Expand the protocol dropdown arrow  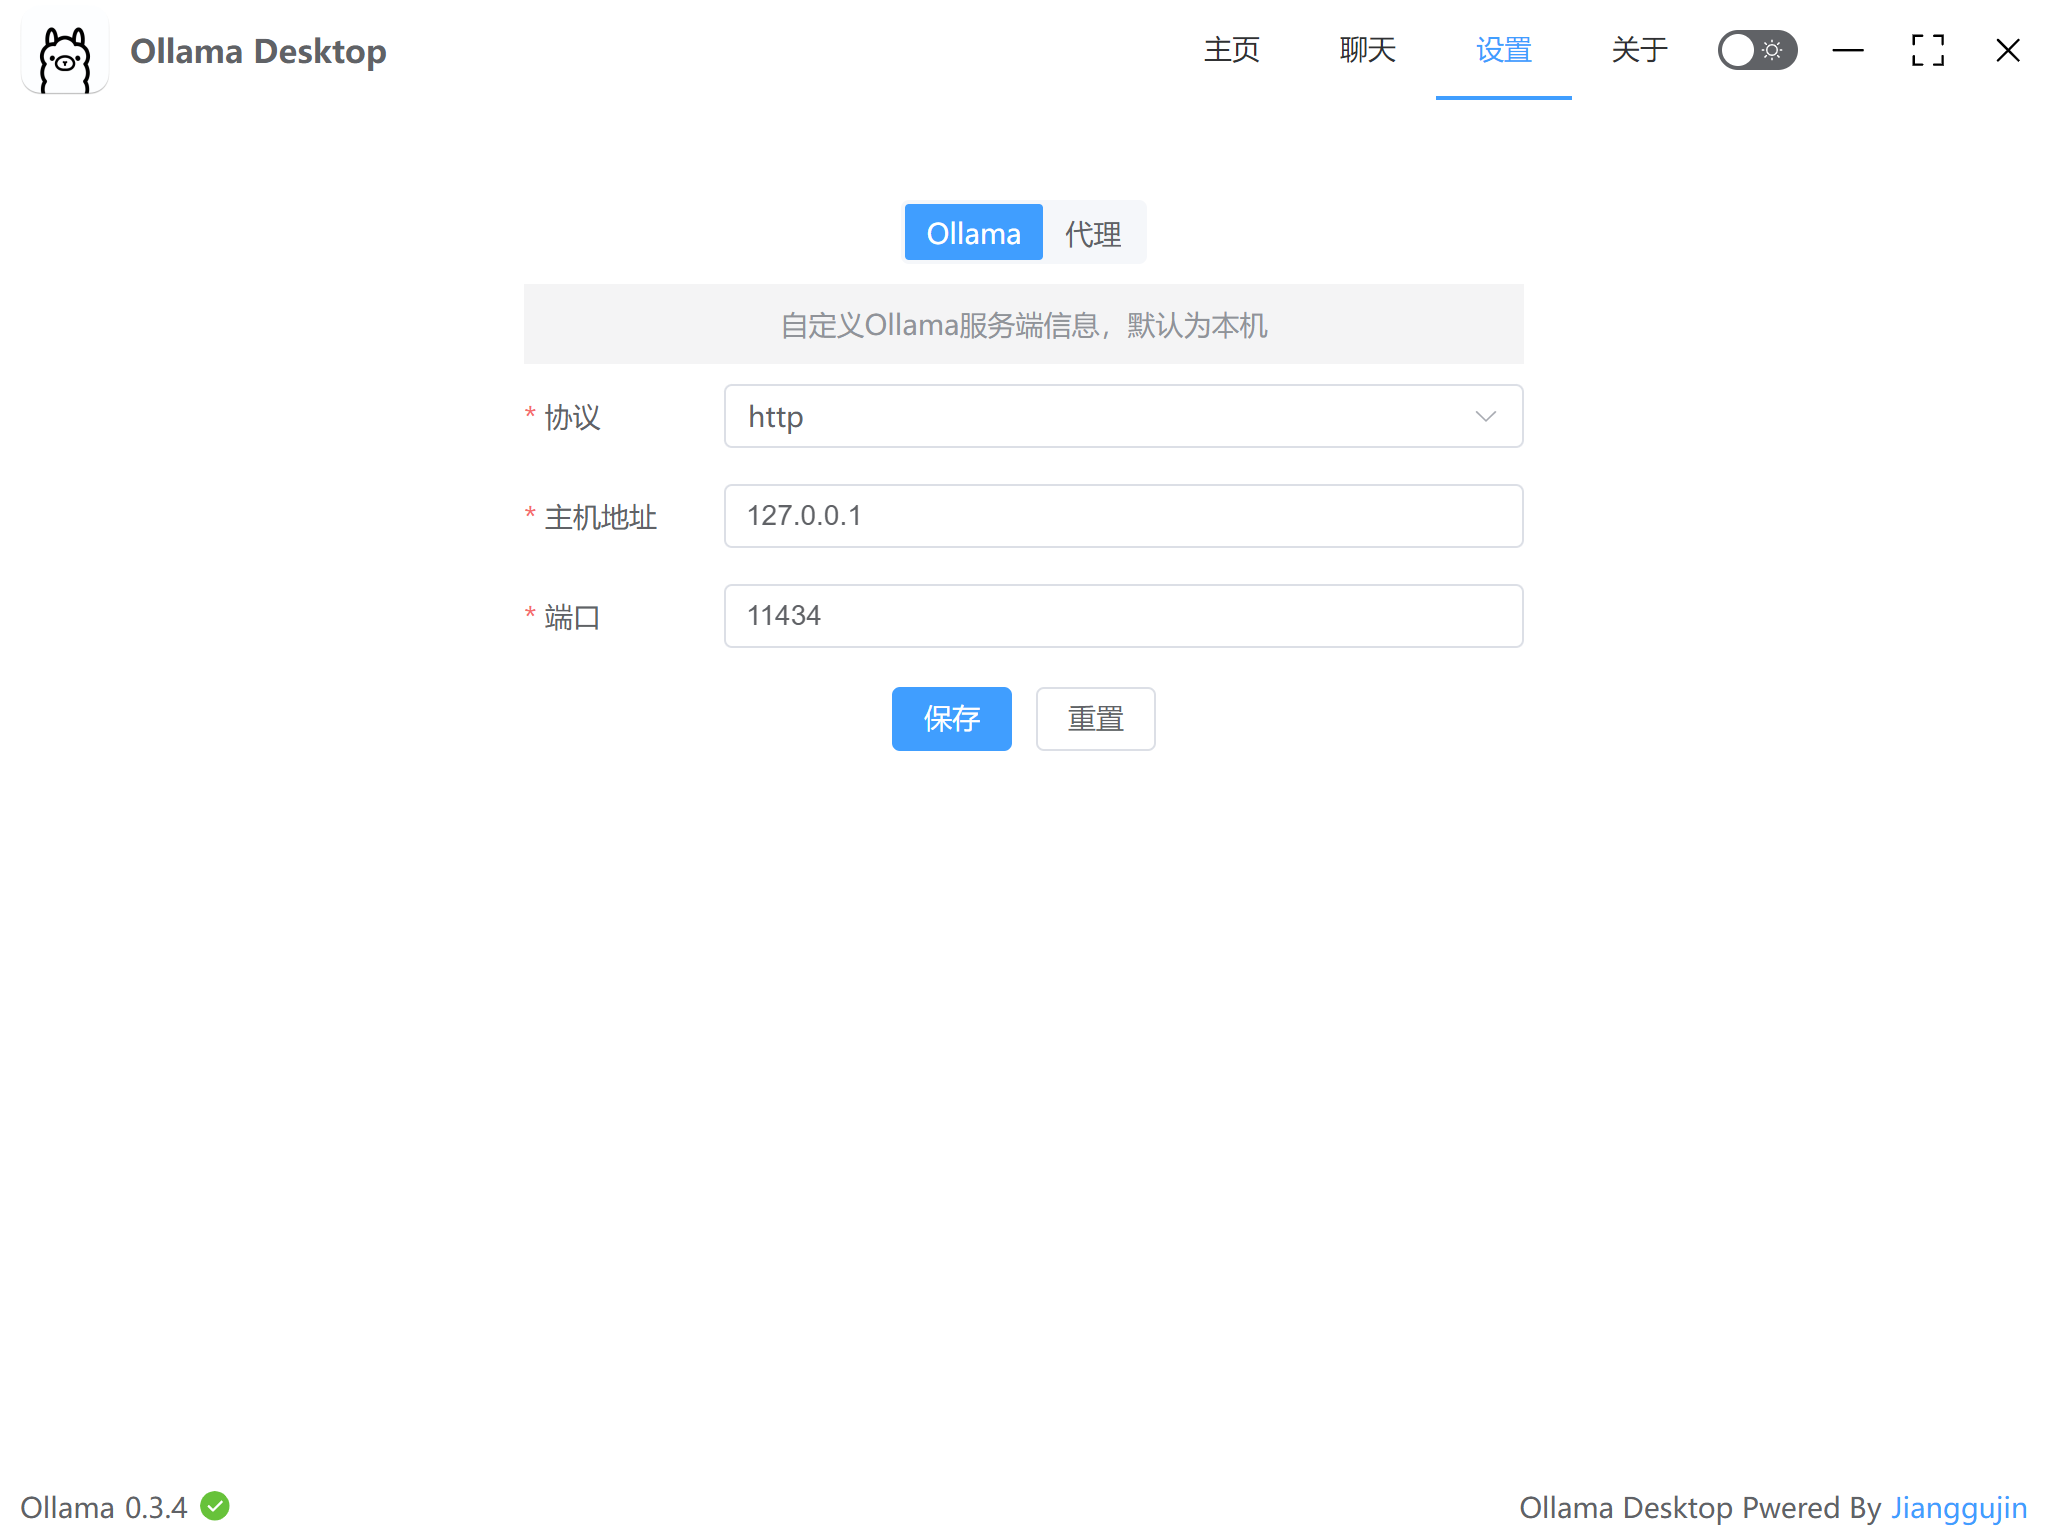point(1485,416)
